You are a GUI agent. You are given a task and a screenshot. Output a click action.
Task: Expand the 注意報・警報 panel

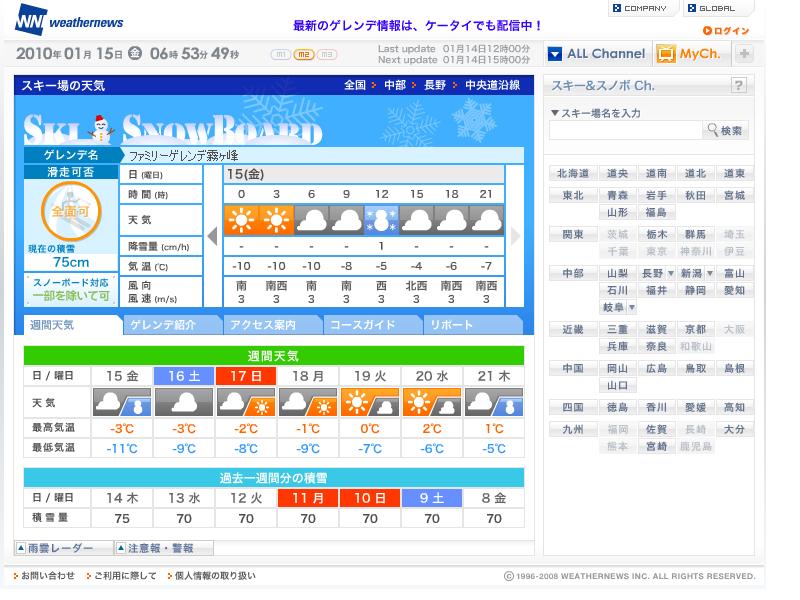(x=164, y=548)
